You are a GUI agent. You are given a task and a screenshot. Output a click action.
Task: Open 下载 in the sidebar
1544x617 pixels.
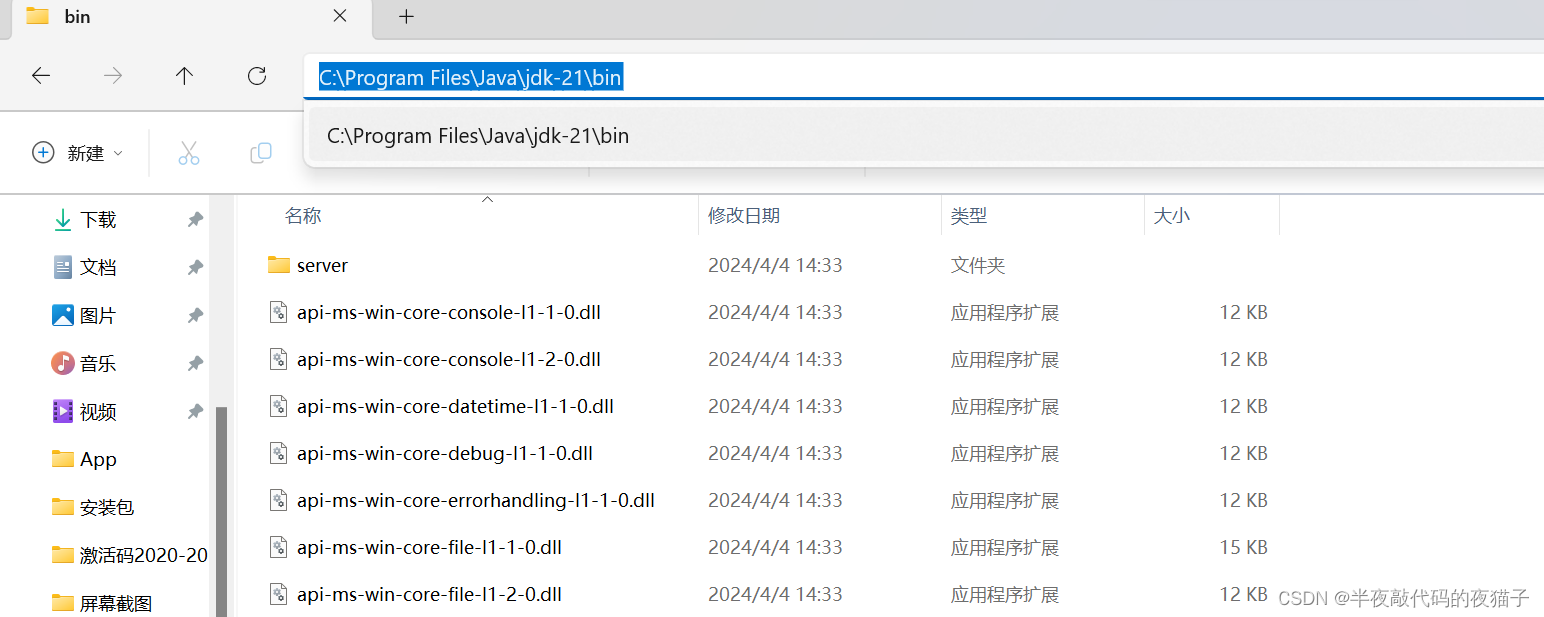click(x=98, y=219)
